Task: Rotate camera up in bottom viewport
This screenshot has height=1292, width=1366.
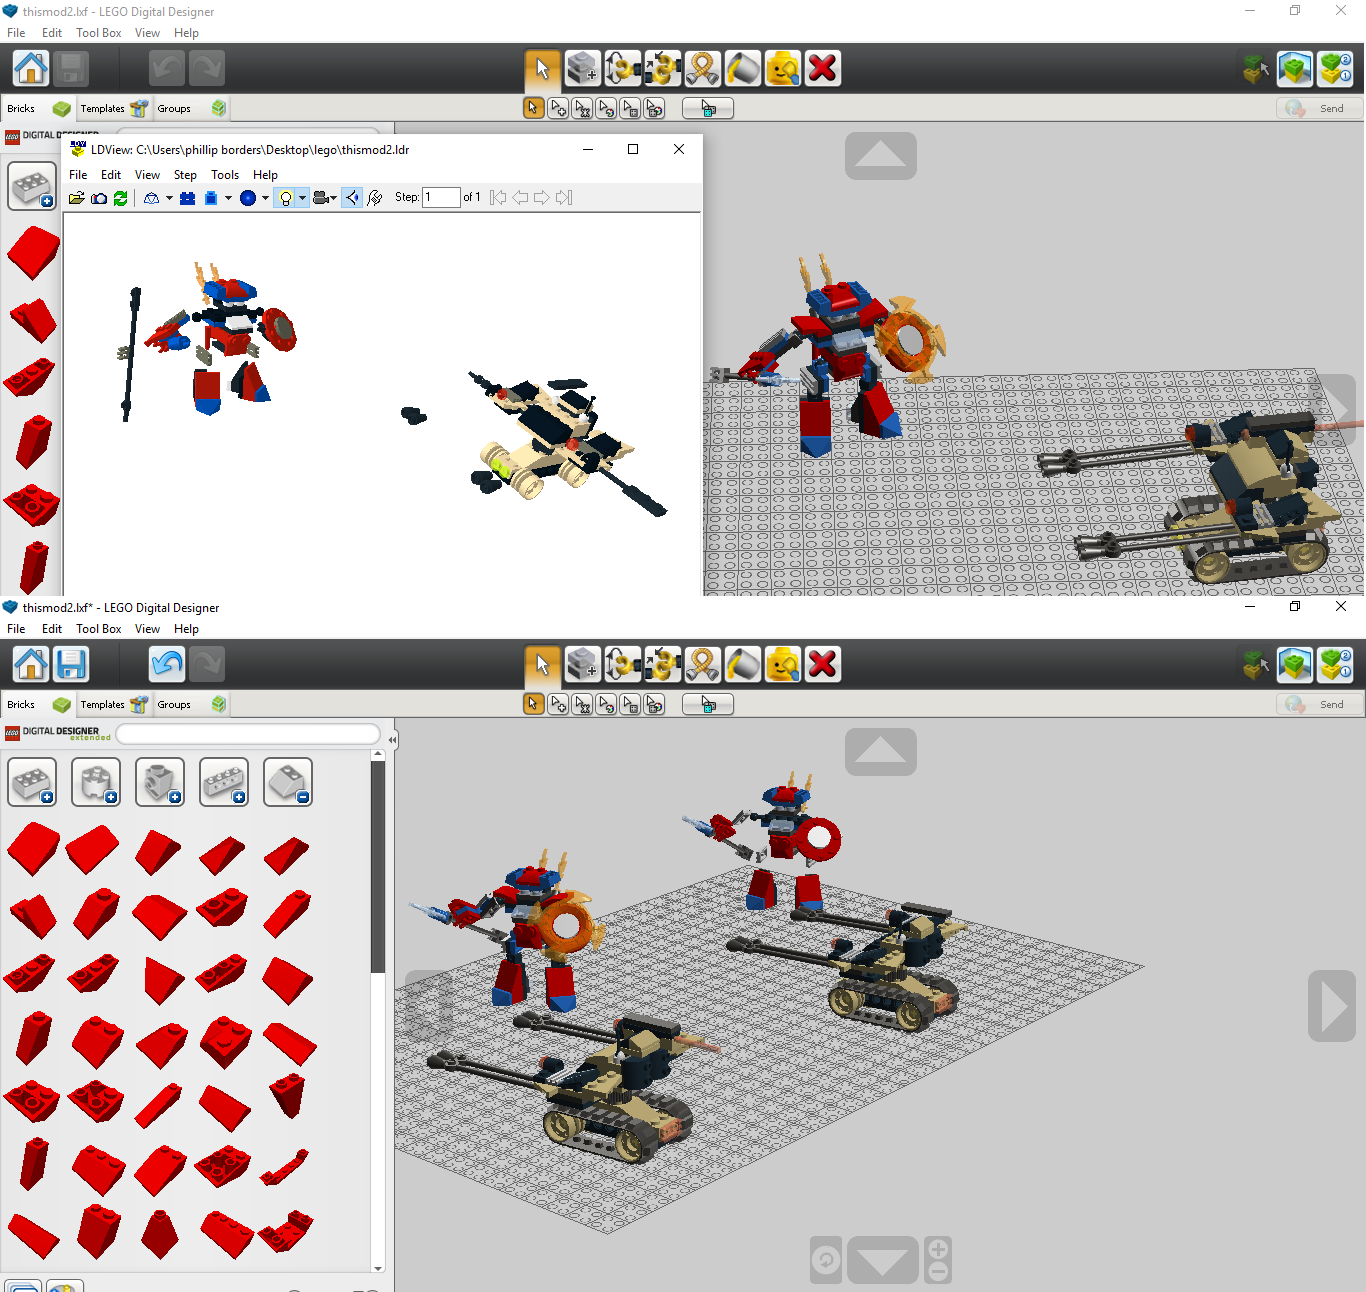Action: pyautogui.click(x=881, y=752)
